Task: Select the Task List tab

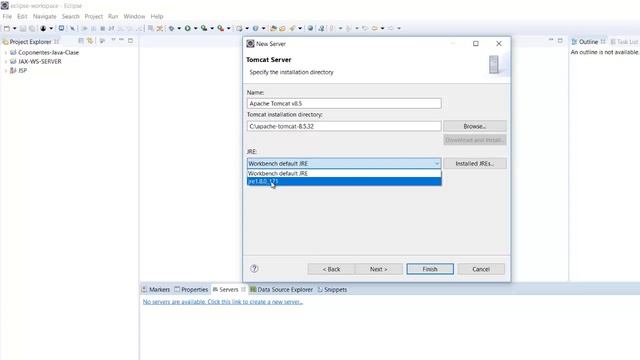Action: 624,42
